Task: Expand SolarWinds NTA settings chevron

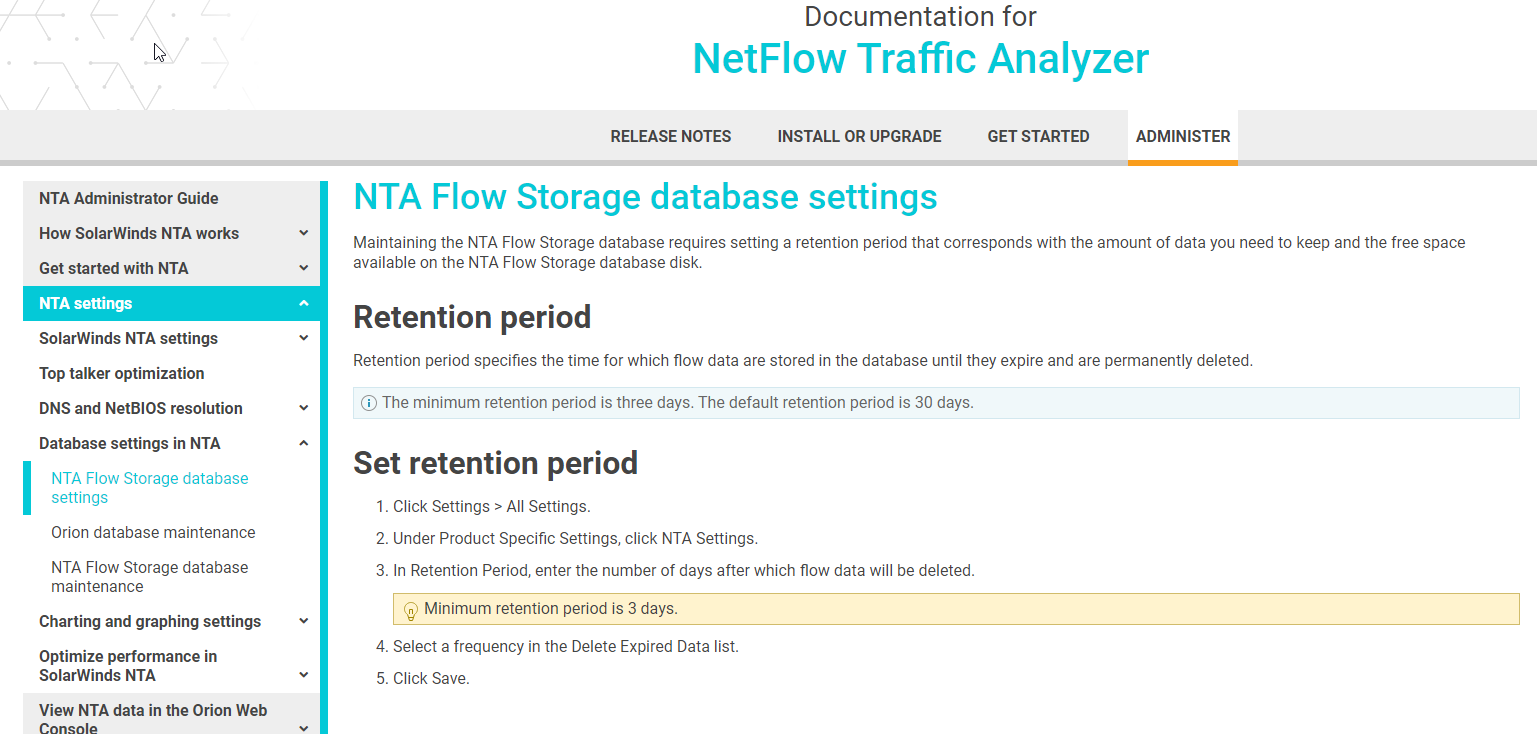Action: [304, 338]
